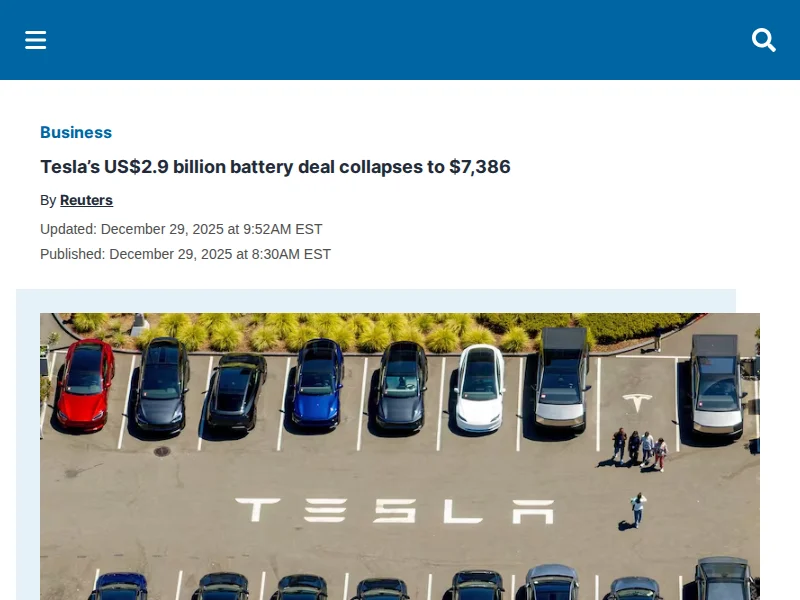Image resolution: width=800 pixels, height=600 pixels.
Task: Click the Cybertruck next to the white car
Action: click(x=561, y=378)
